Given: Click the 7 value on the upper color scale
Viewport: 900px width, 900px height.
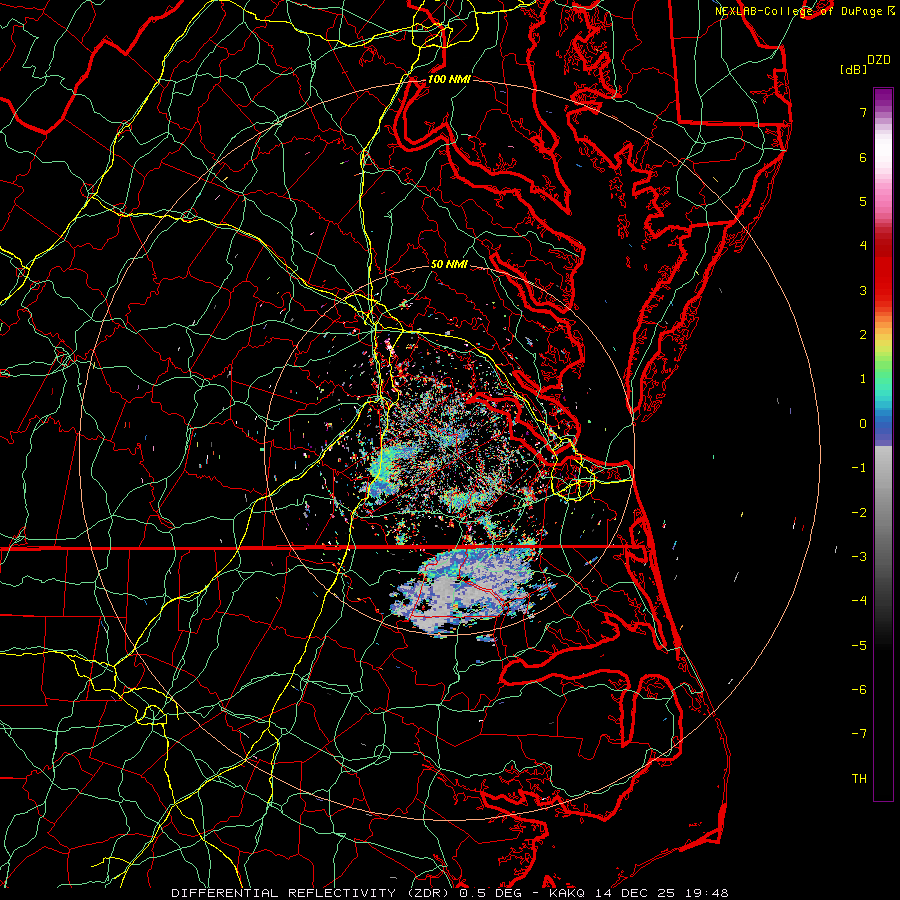Looking at the screenshot, I should [863, 112].
